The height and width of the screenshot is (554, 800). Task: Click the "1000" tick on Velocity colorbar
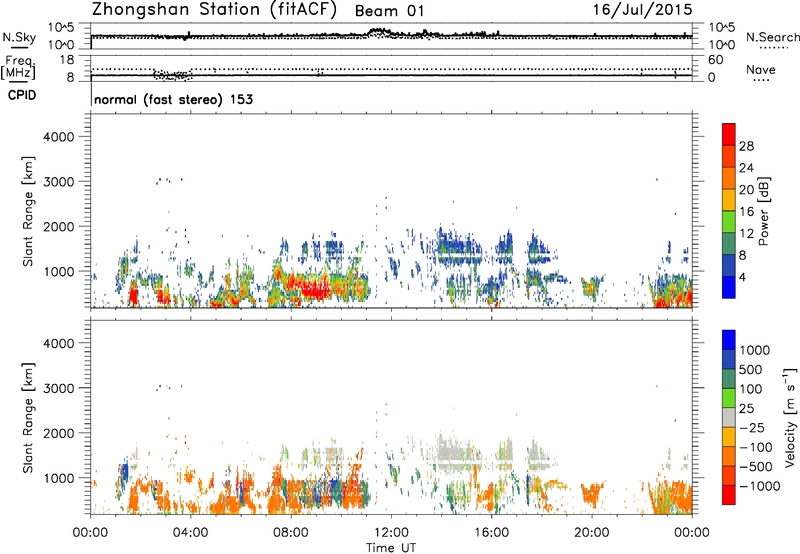(755, 350)
